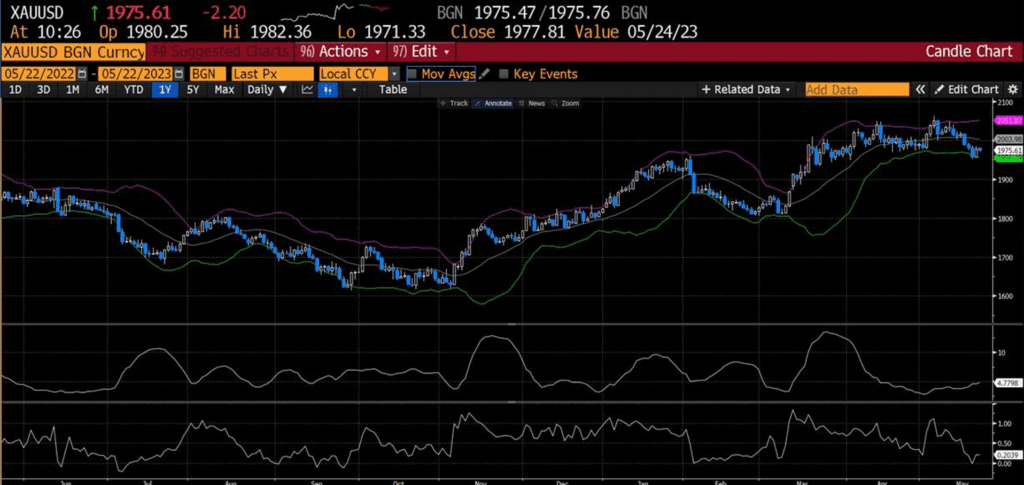Open the end date calendar picker icon

coord(179,74)
